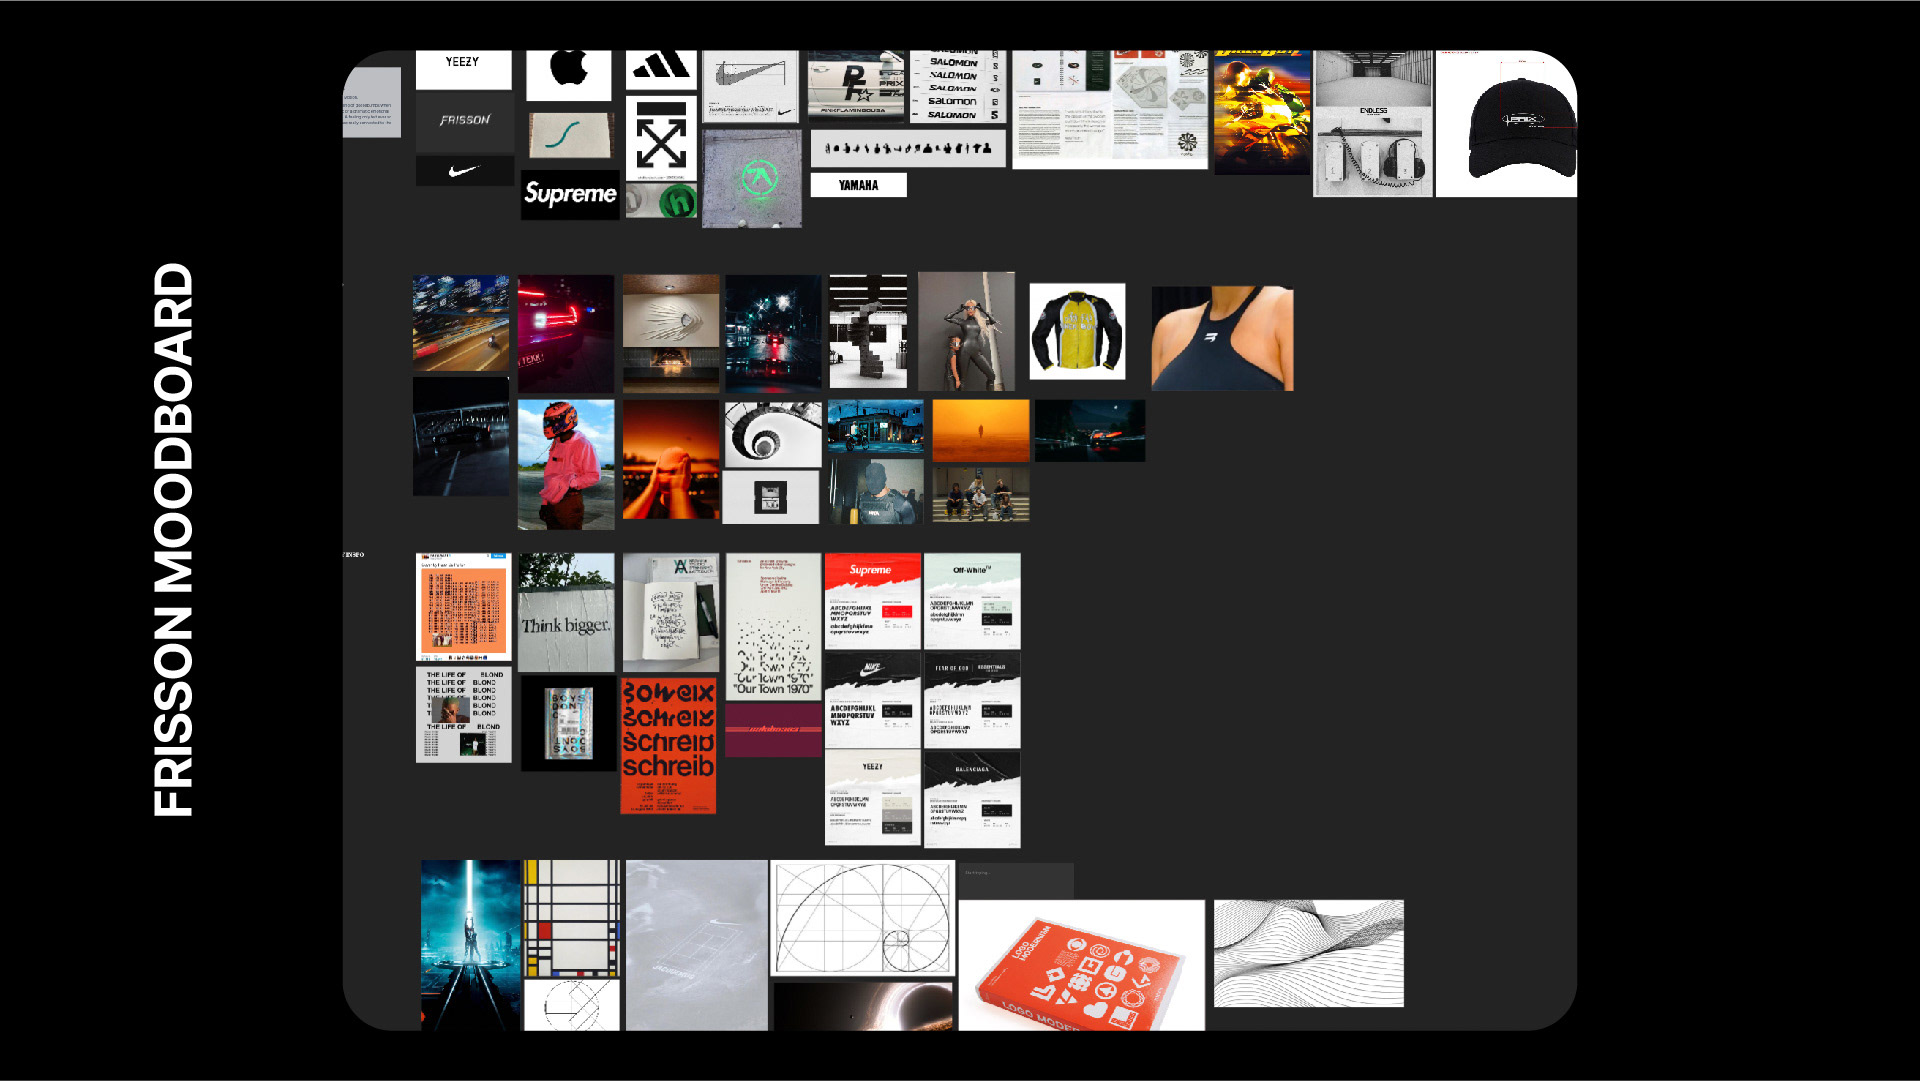Open the wall sculpture interior photo
Viewport: 1920px width, 1081px height.
[x=671, y=334]
